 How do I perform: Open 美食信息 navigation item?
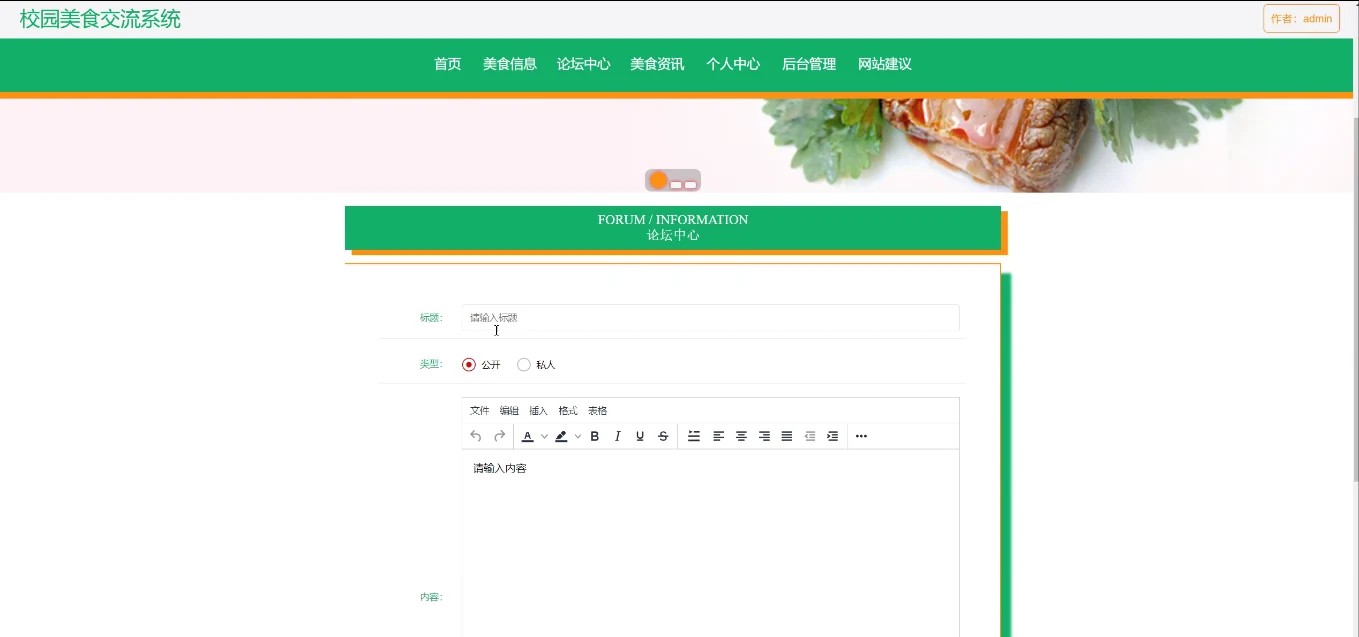[x=510, y=64]
